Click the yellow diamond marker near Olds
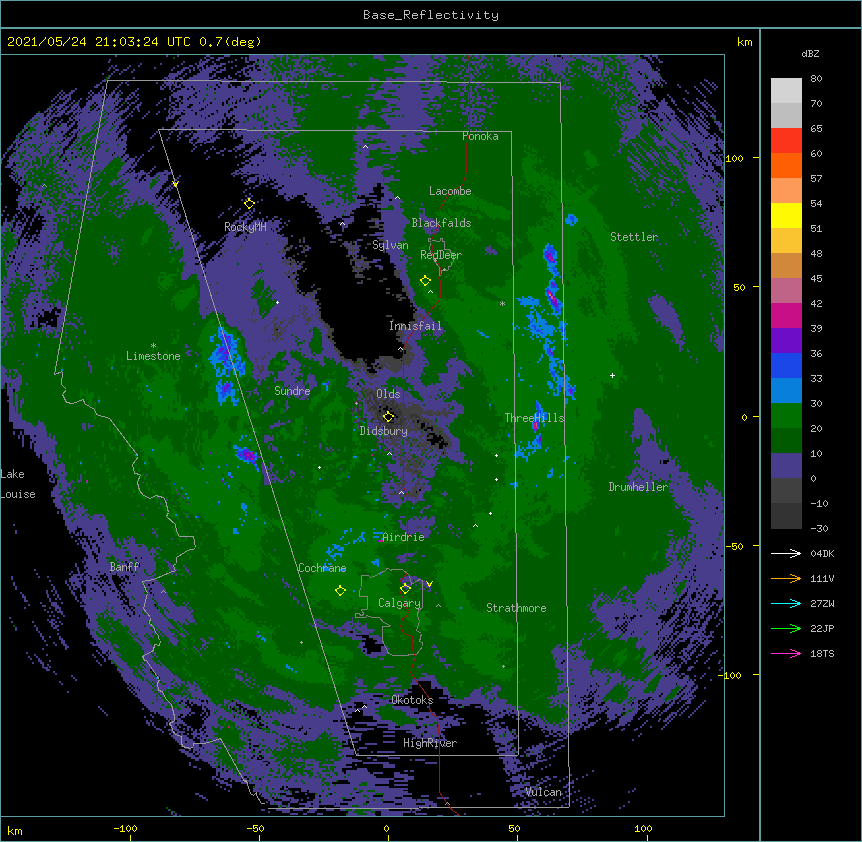This screenshot has height=842, width=862. coord(389,416)
